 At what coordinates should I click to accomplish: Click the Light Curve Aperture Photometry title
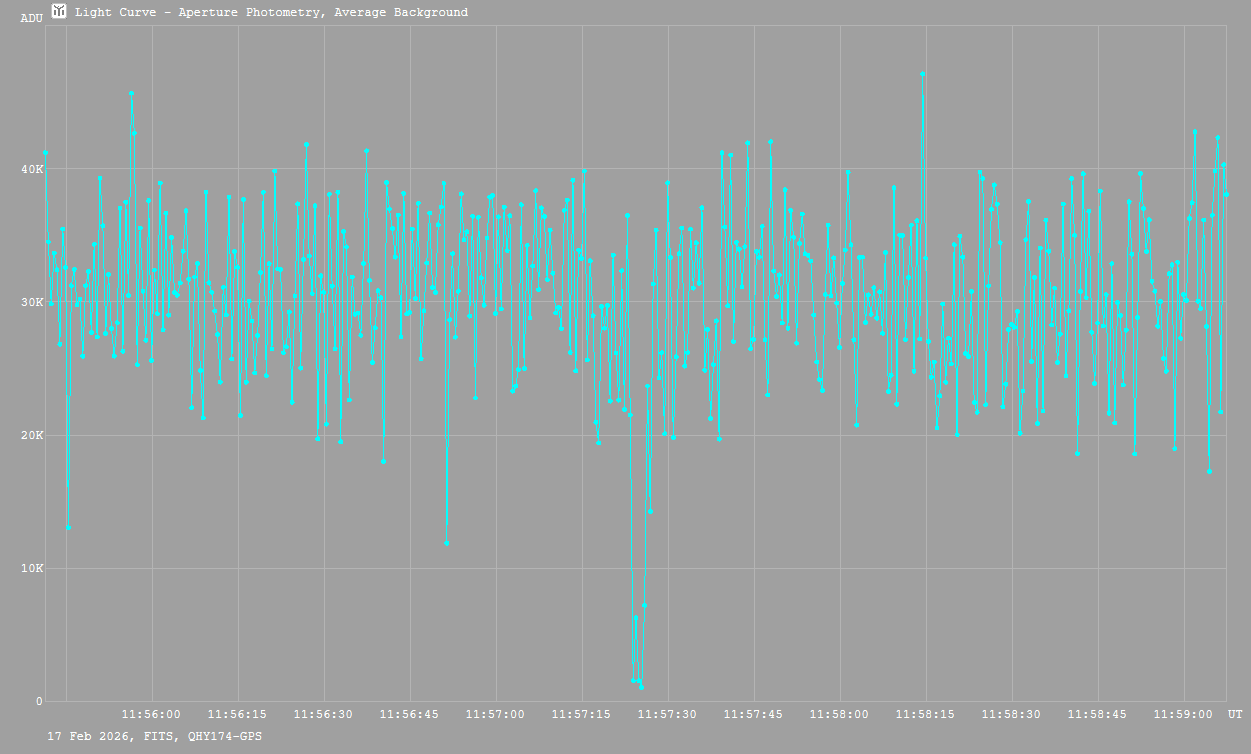coord(271,12)
